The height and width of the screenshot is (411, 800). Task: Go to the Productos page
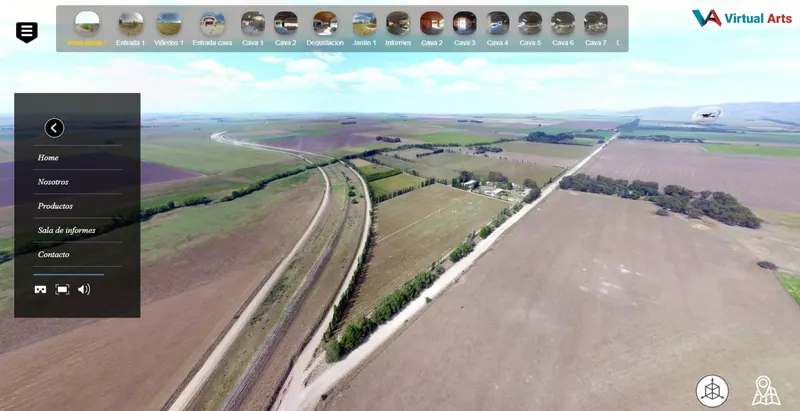pos(55,206)
